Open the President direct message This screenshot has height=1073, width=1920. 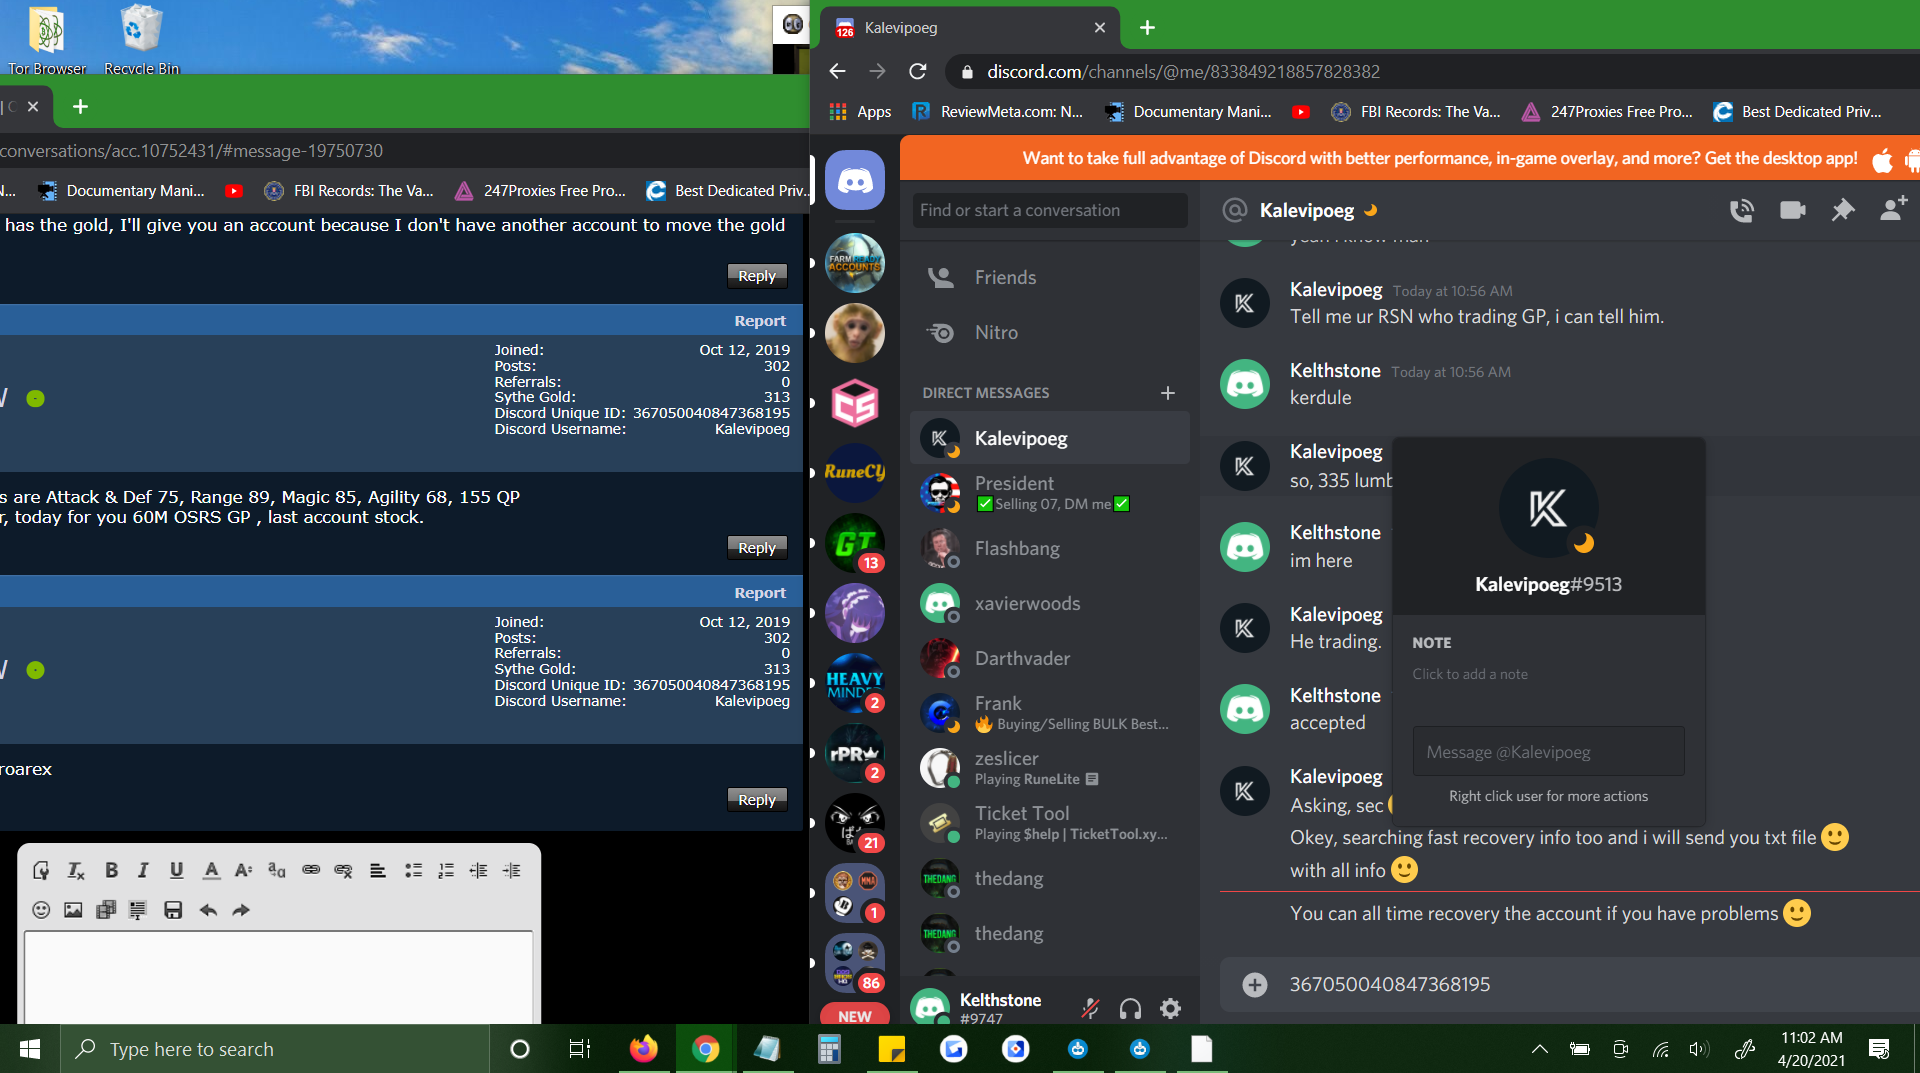(x=1050, y=493)
